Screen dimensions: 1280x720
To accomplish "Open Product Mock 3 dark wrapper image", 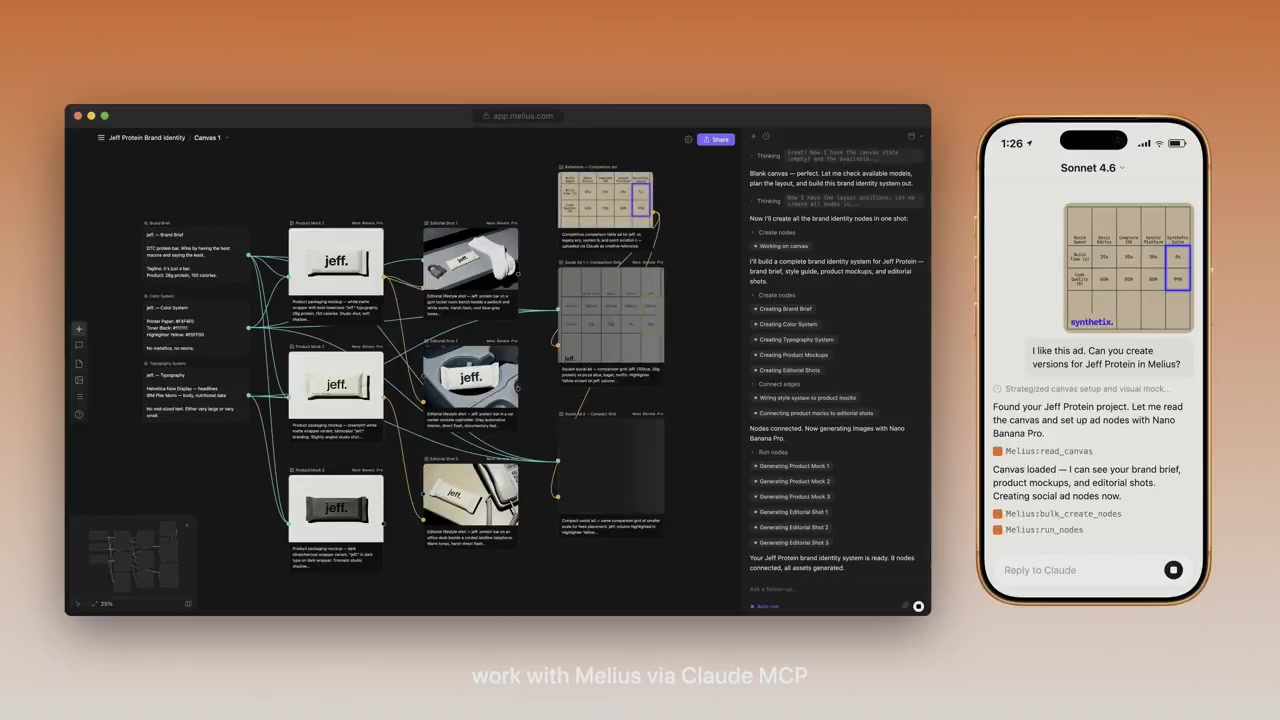I will tap(336, 509).
